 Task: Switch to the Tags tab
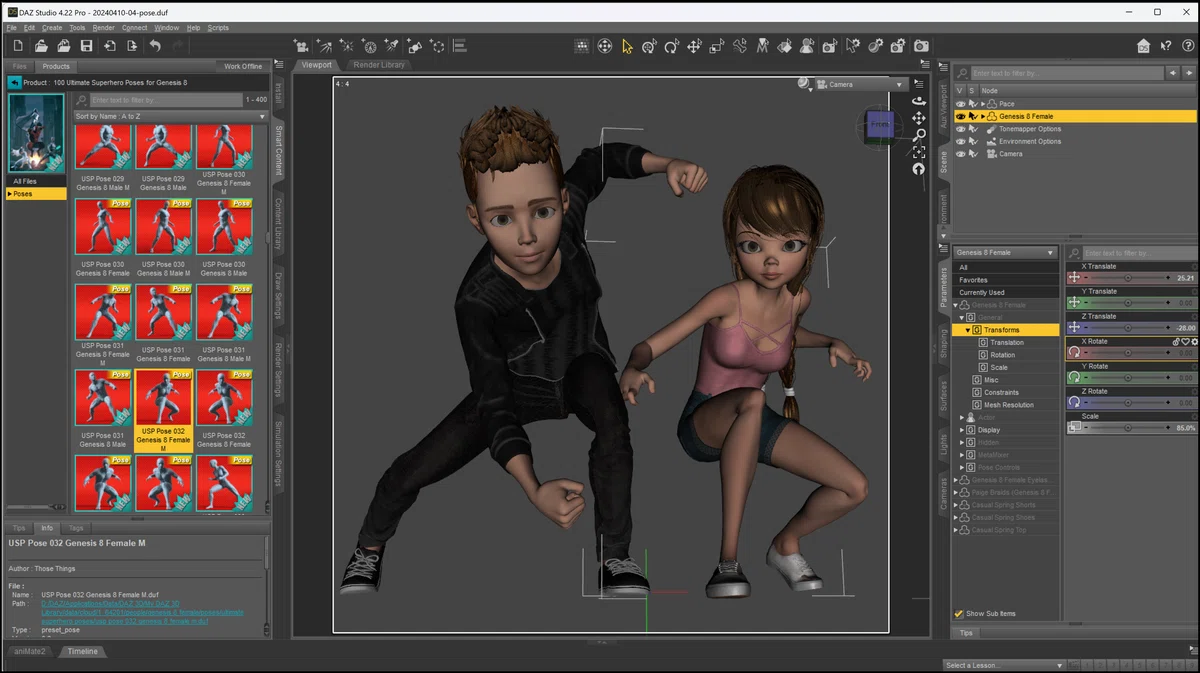75,528
